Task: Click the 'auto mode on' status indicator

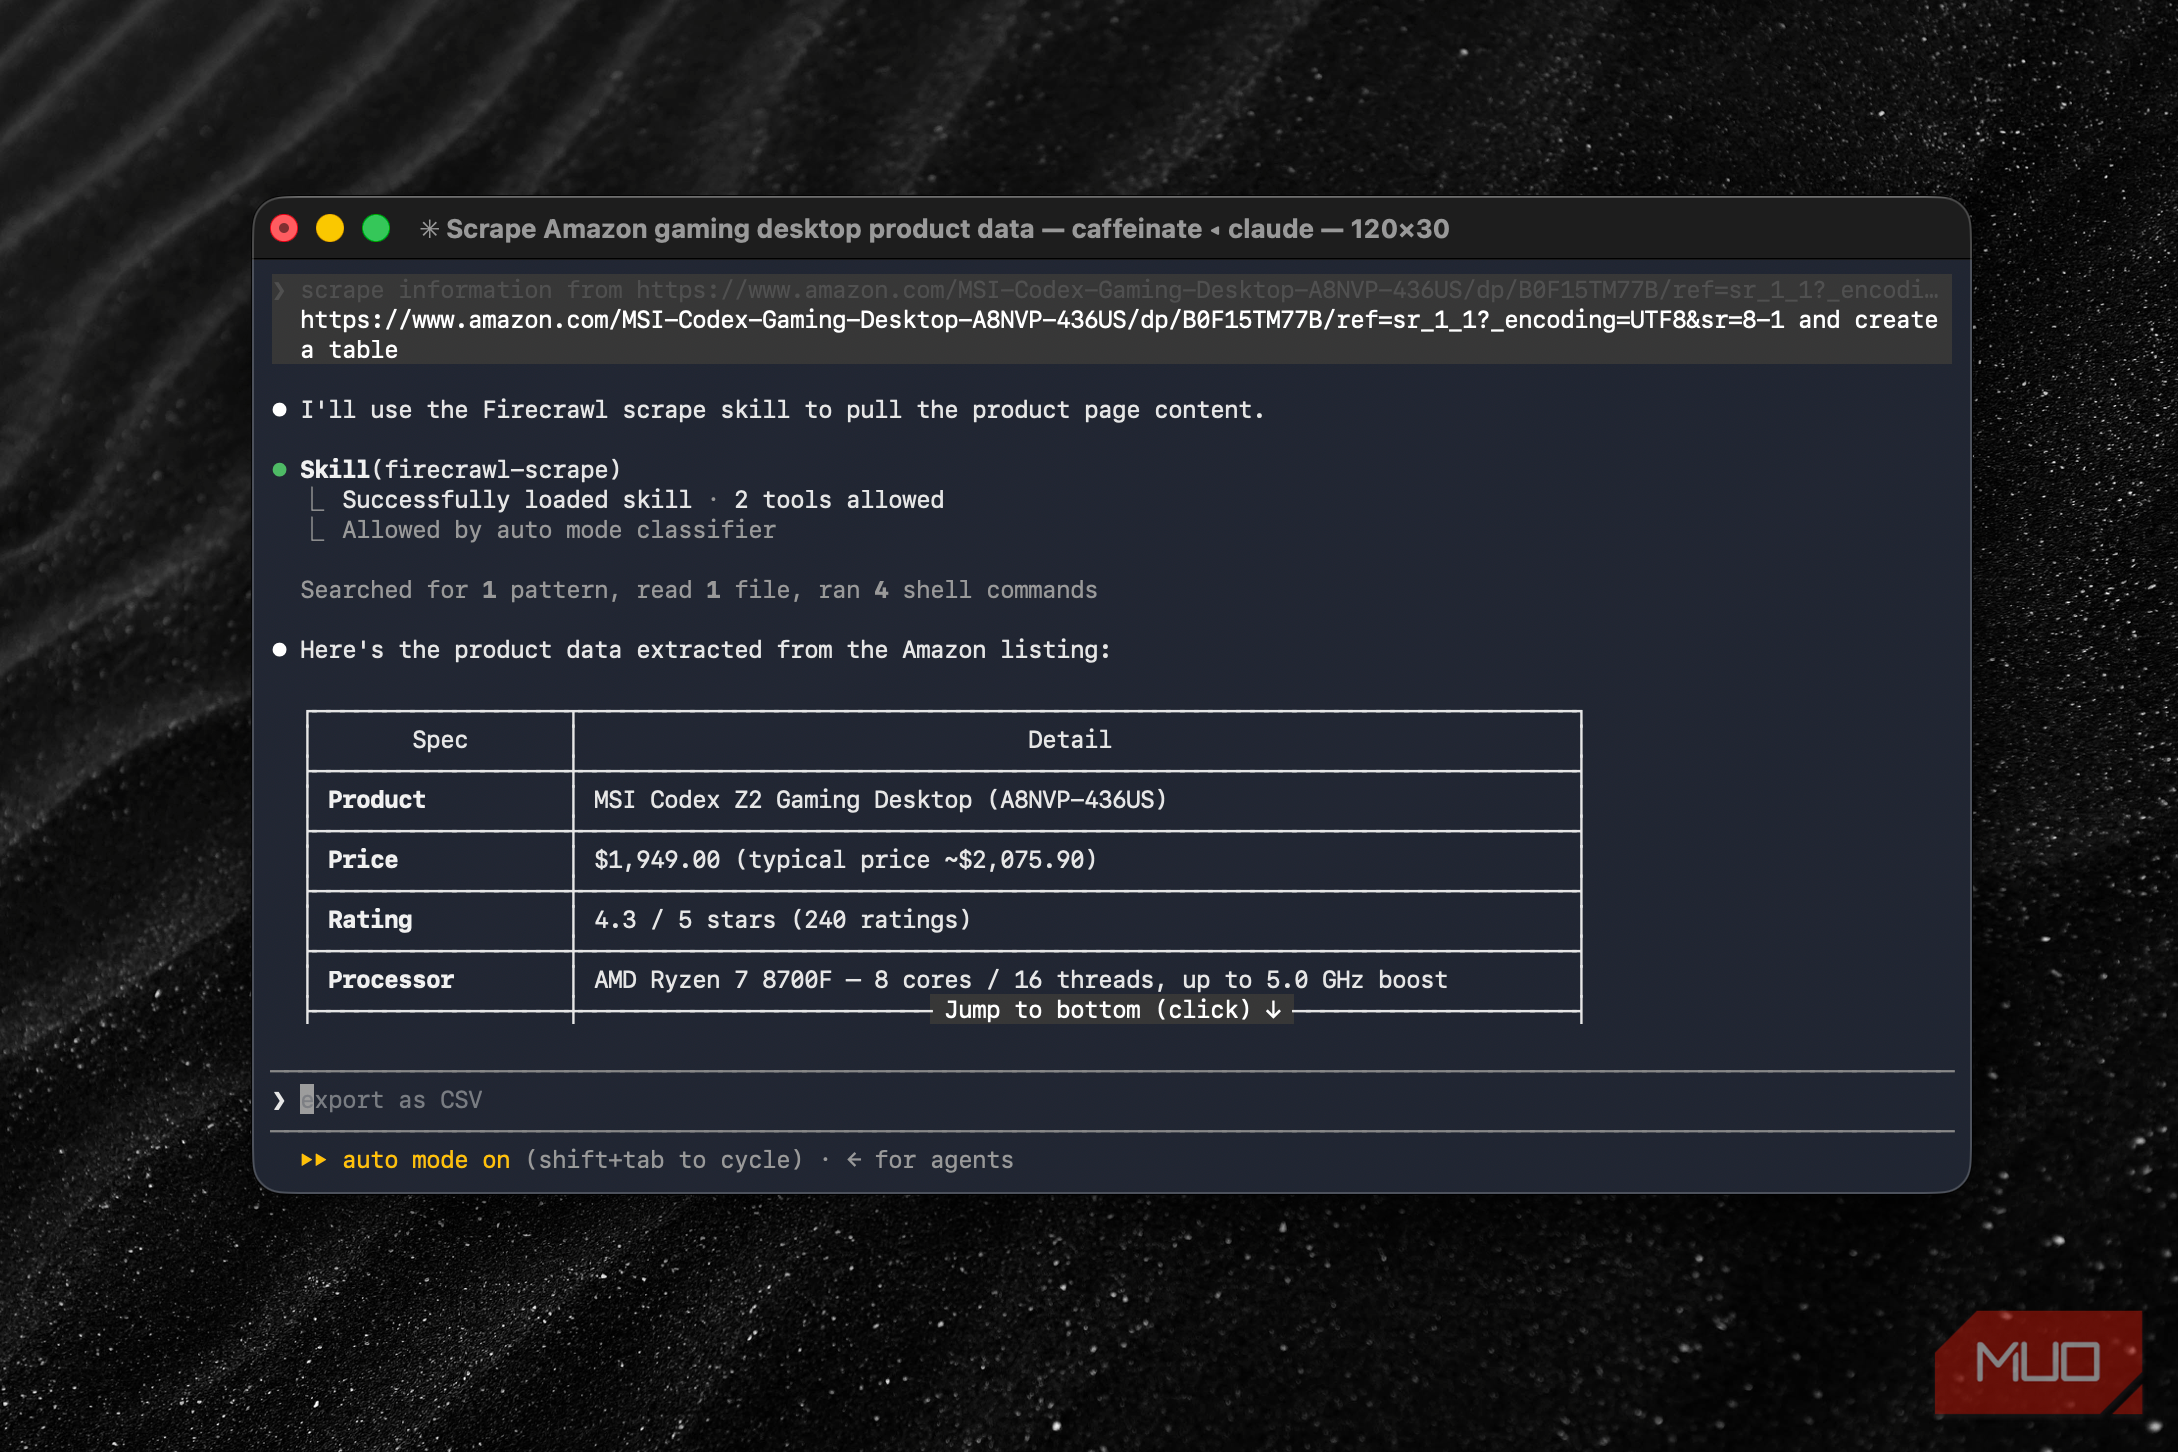Action: [426, 1160]
